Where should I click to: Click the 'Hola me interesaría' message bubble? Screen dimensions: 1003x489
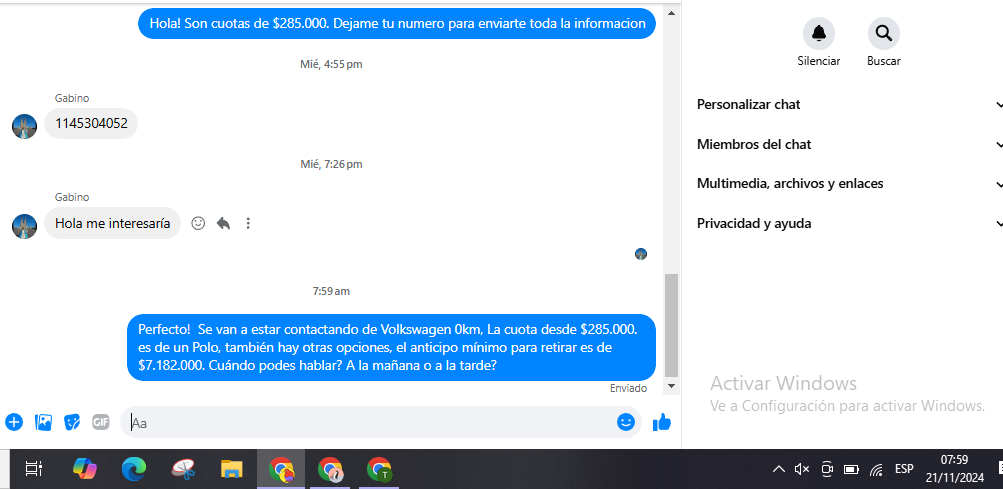coord(113,223)
